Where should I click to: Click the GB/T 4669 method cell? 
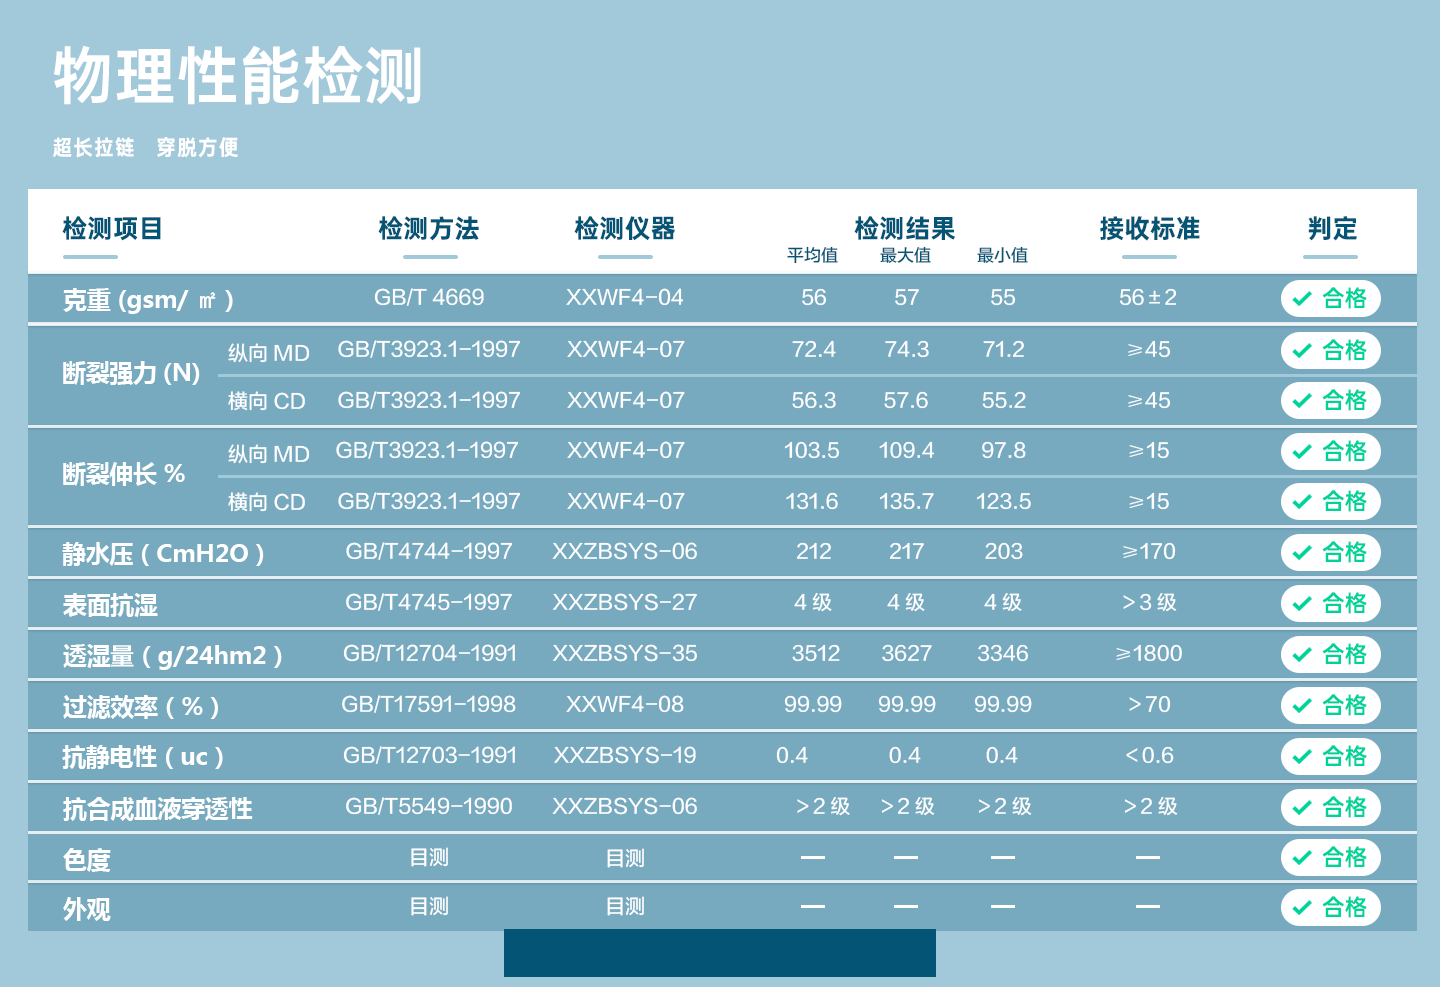pos(429,298)
